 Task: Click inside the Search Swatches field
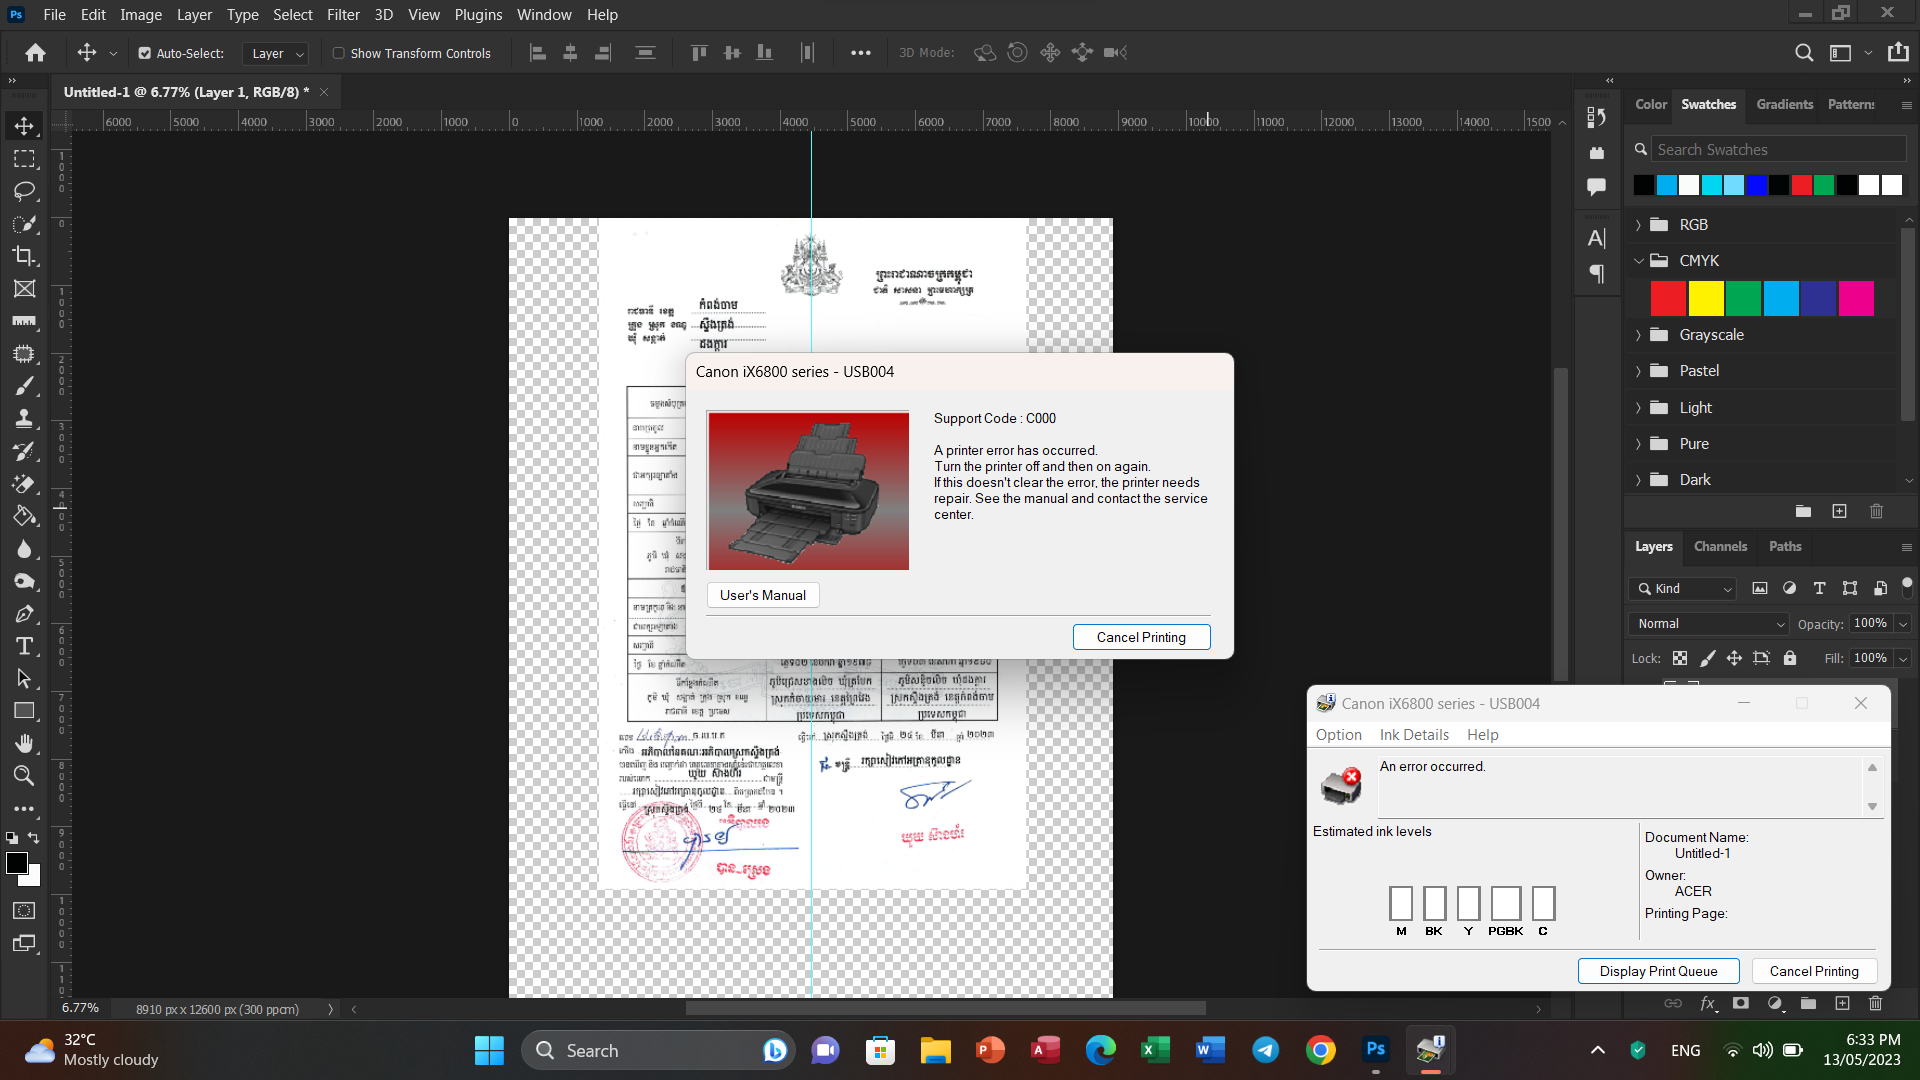[x=1780, y=148]
